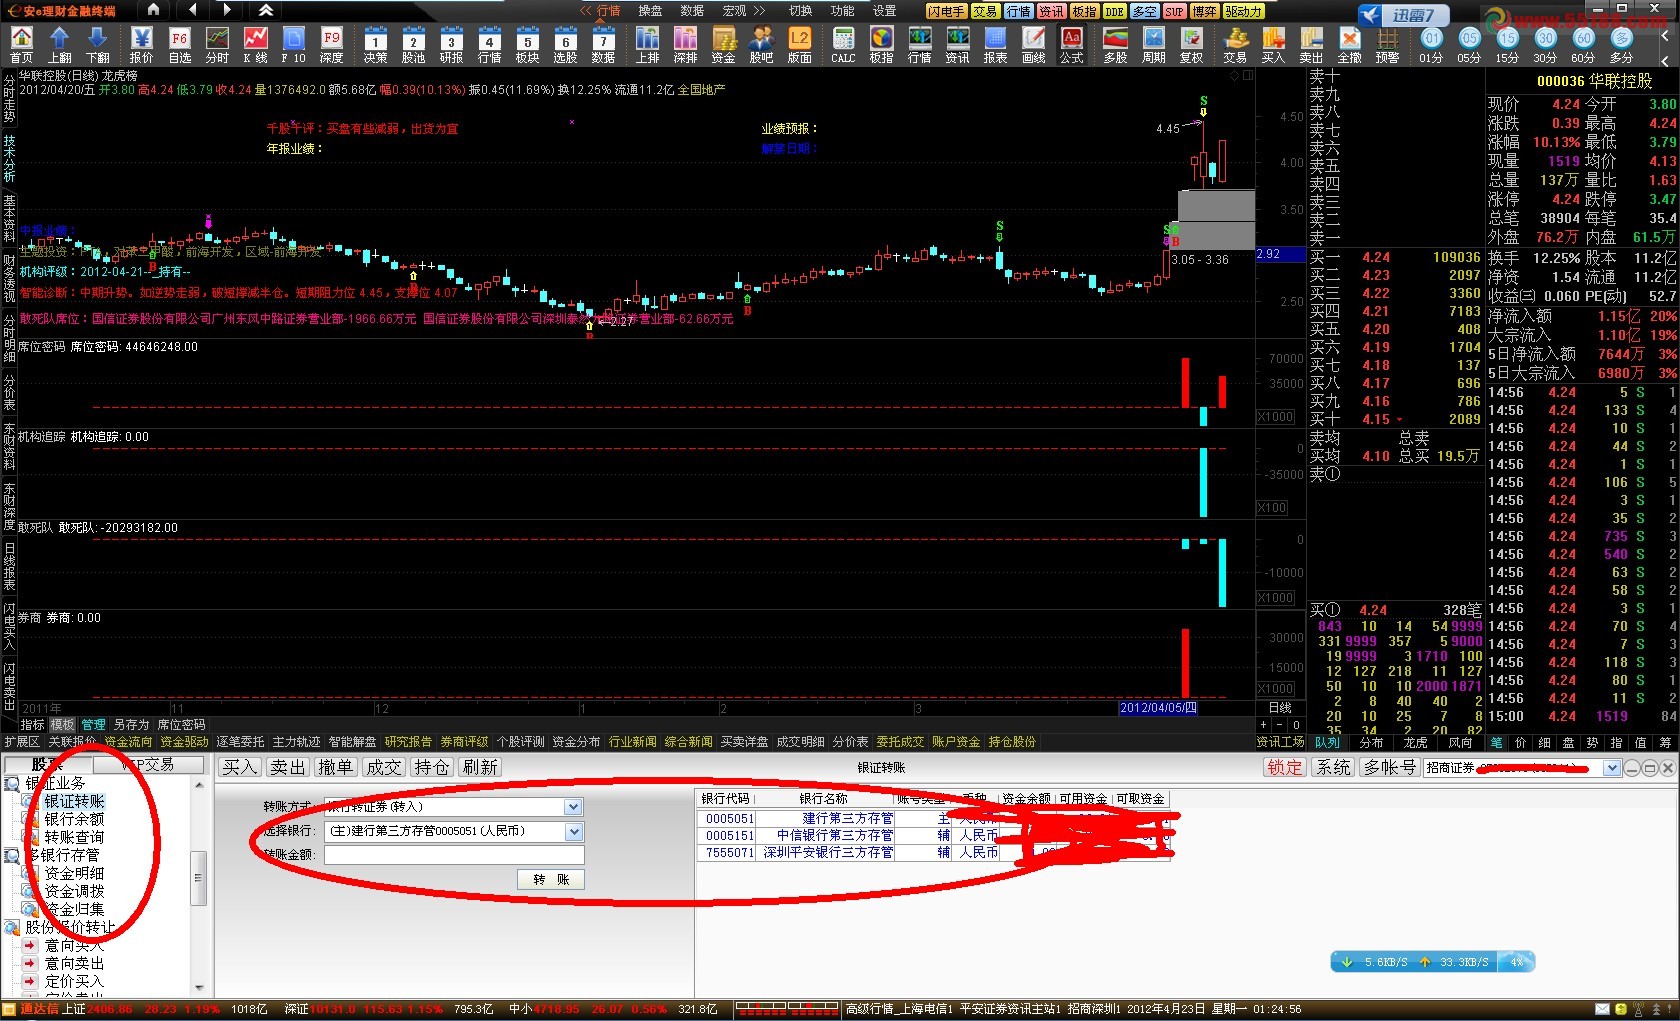Open the 功能 function menu
Viewport: 1680px width, 1021px height.
point(842,11)
